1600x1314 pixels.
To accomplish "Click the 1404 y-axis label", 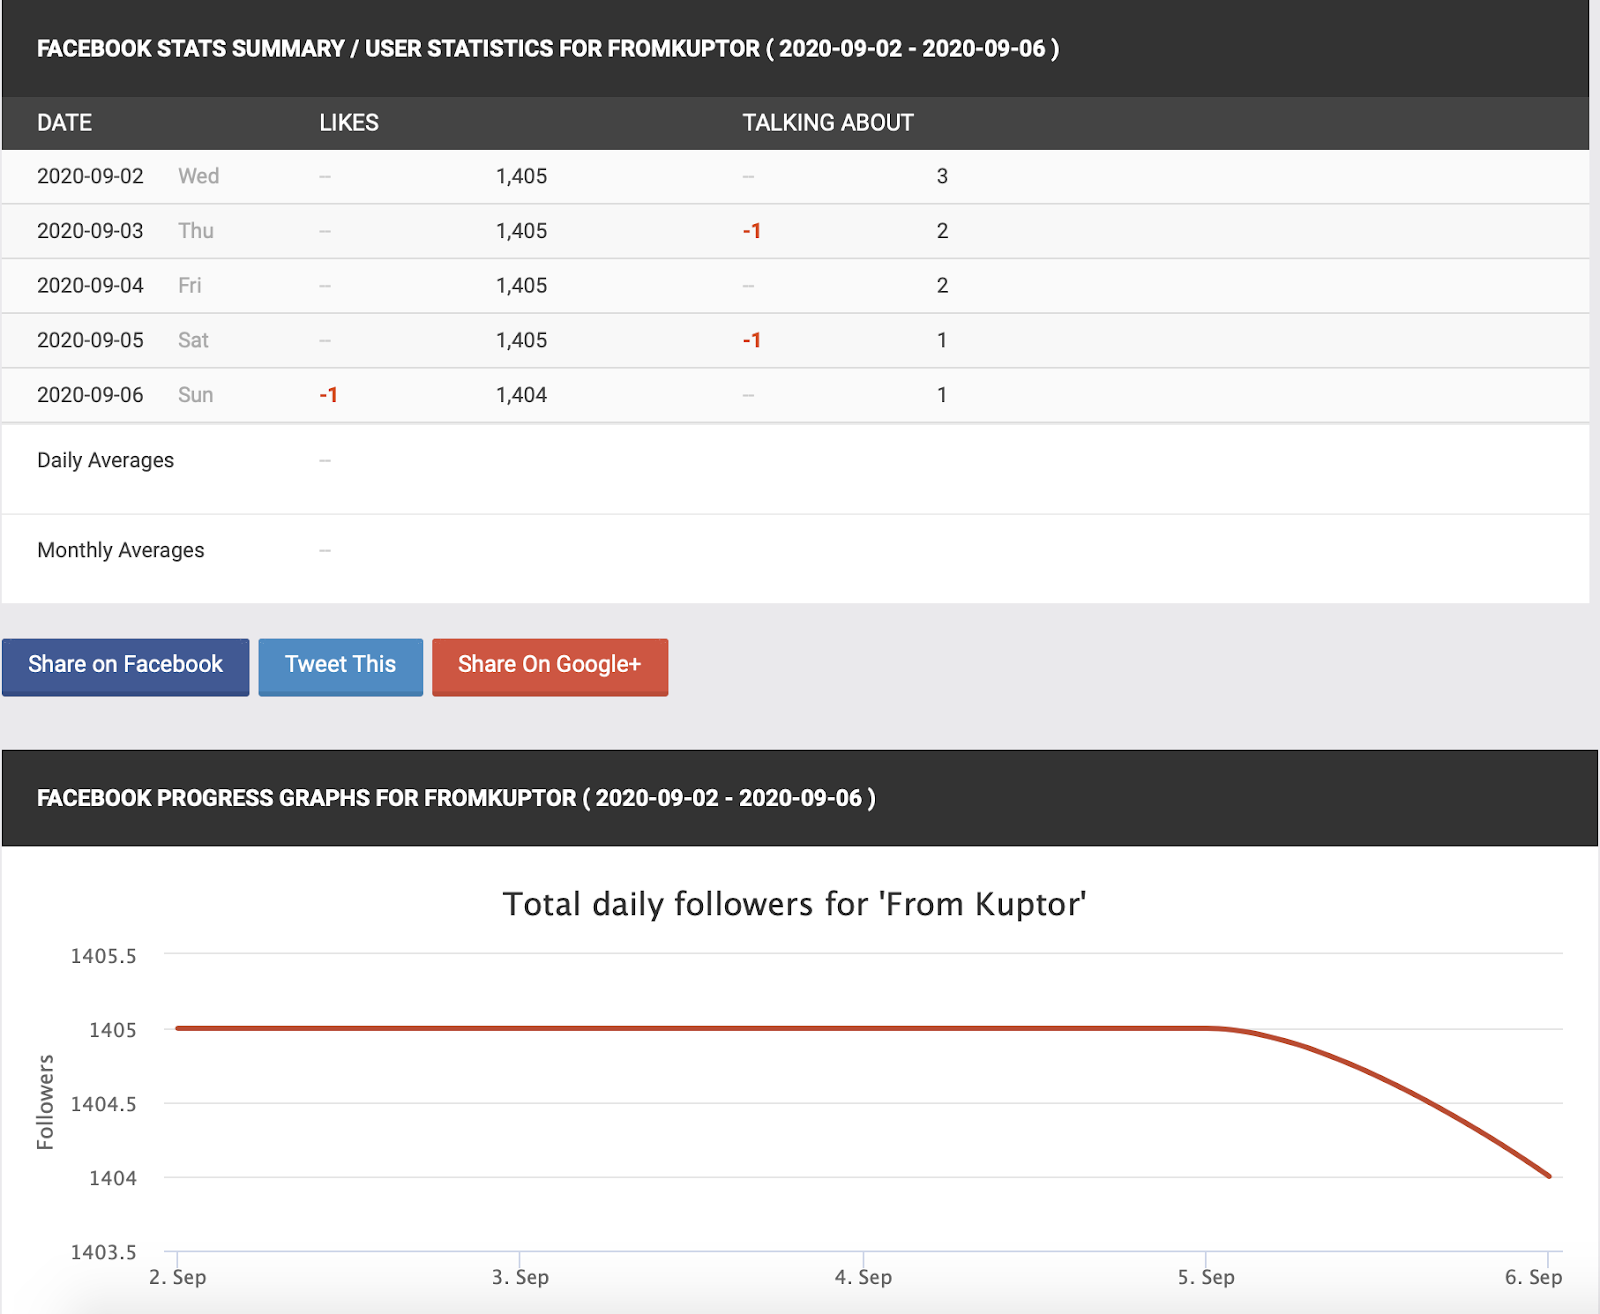I will 113,1178.
